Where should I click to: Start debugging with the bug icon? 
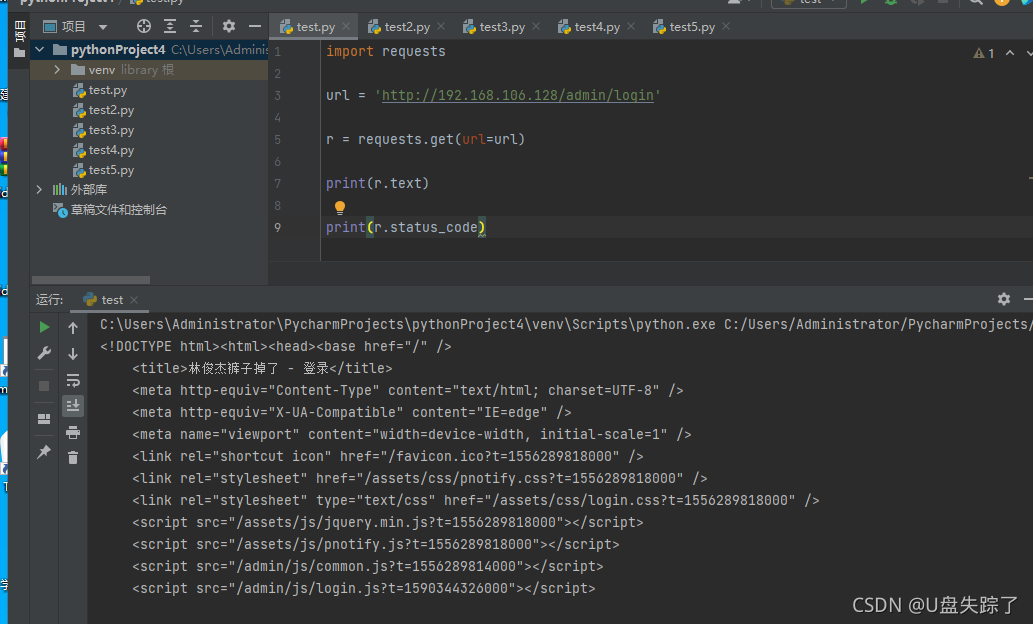890,5
